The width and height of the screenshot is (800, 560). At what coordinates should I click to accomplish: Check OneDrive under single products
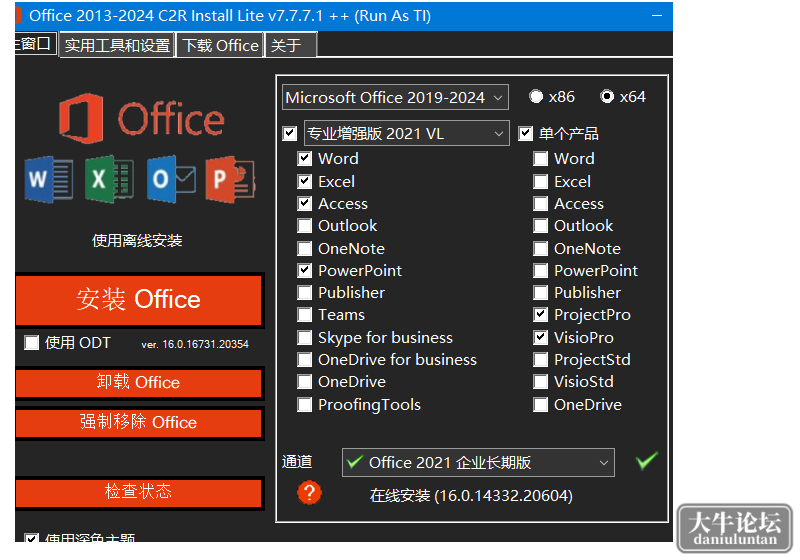click(540, 405)
